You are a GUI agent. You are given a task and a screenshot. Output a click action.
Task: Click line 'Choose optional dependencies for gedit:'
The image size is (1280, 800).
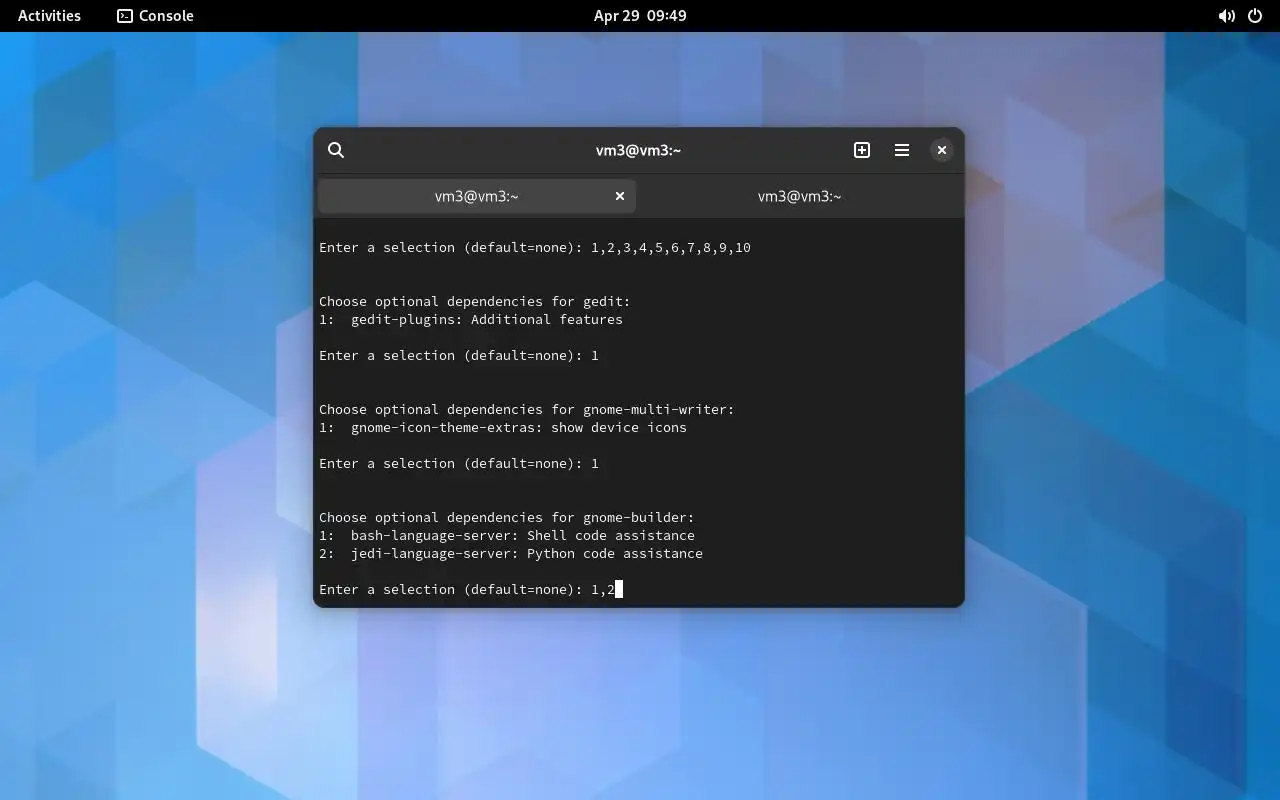(x=475, y=302)
